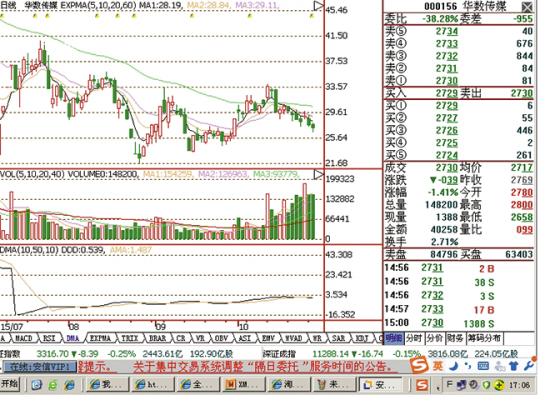Click the taskbar clock 17:06
Viewport: 550px width, 412px height.
pos(519,385)
